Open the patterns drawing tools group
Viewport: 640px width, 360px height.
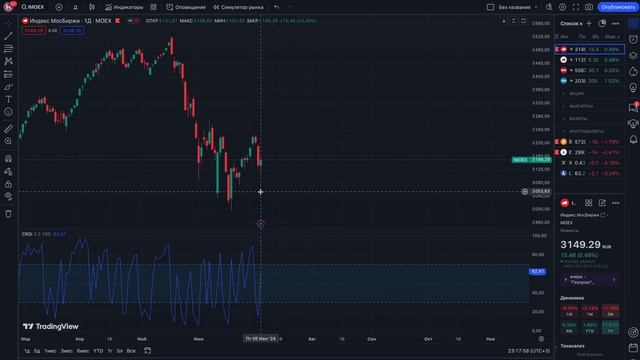pos(8,61)
